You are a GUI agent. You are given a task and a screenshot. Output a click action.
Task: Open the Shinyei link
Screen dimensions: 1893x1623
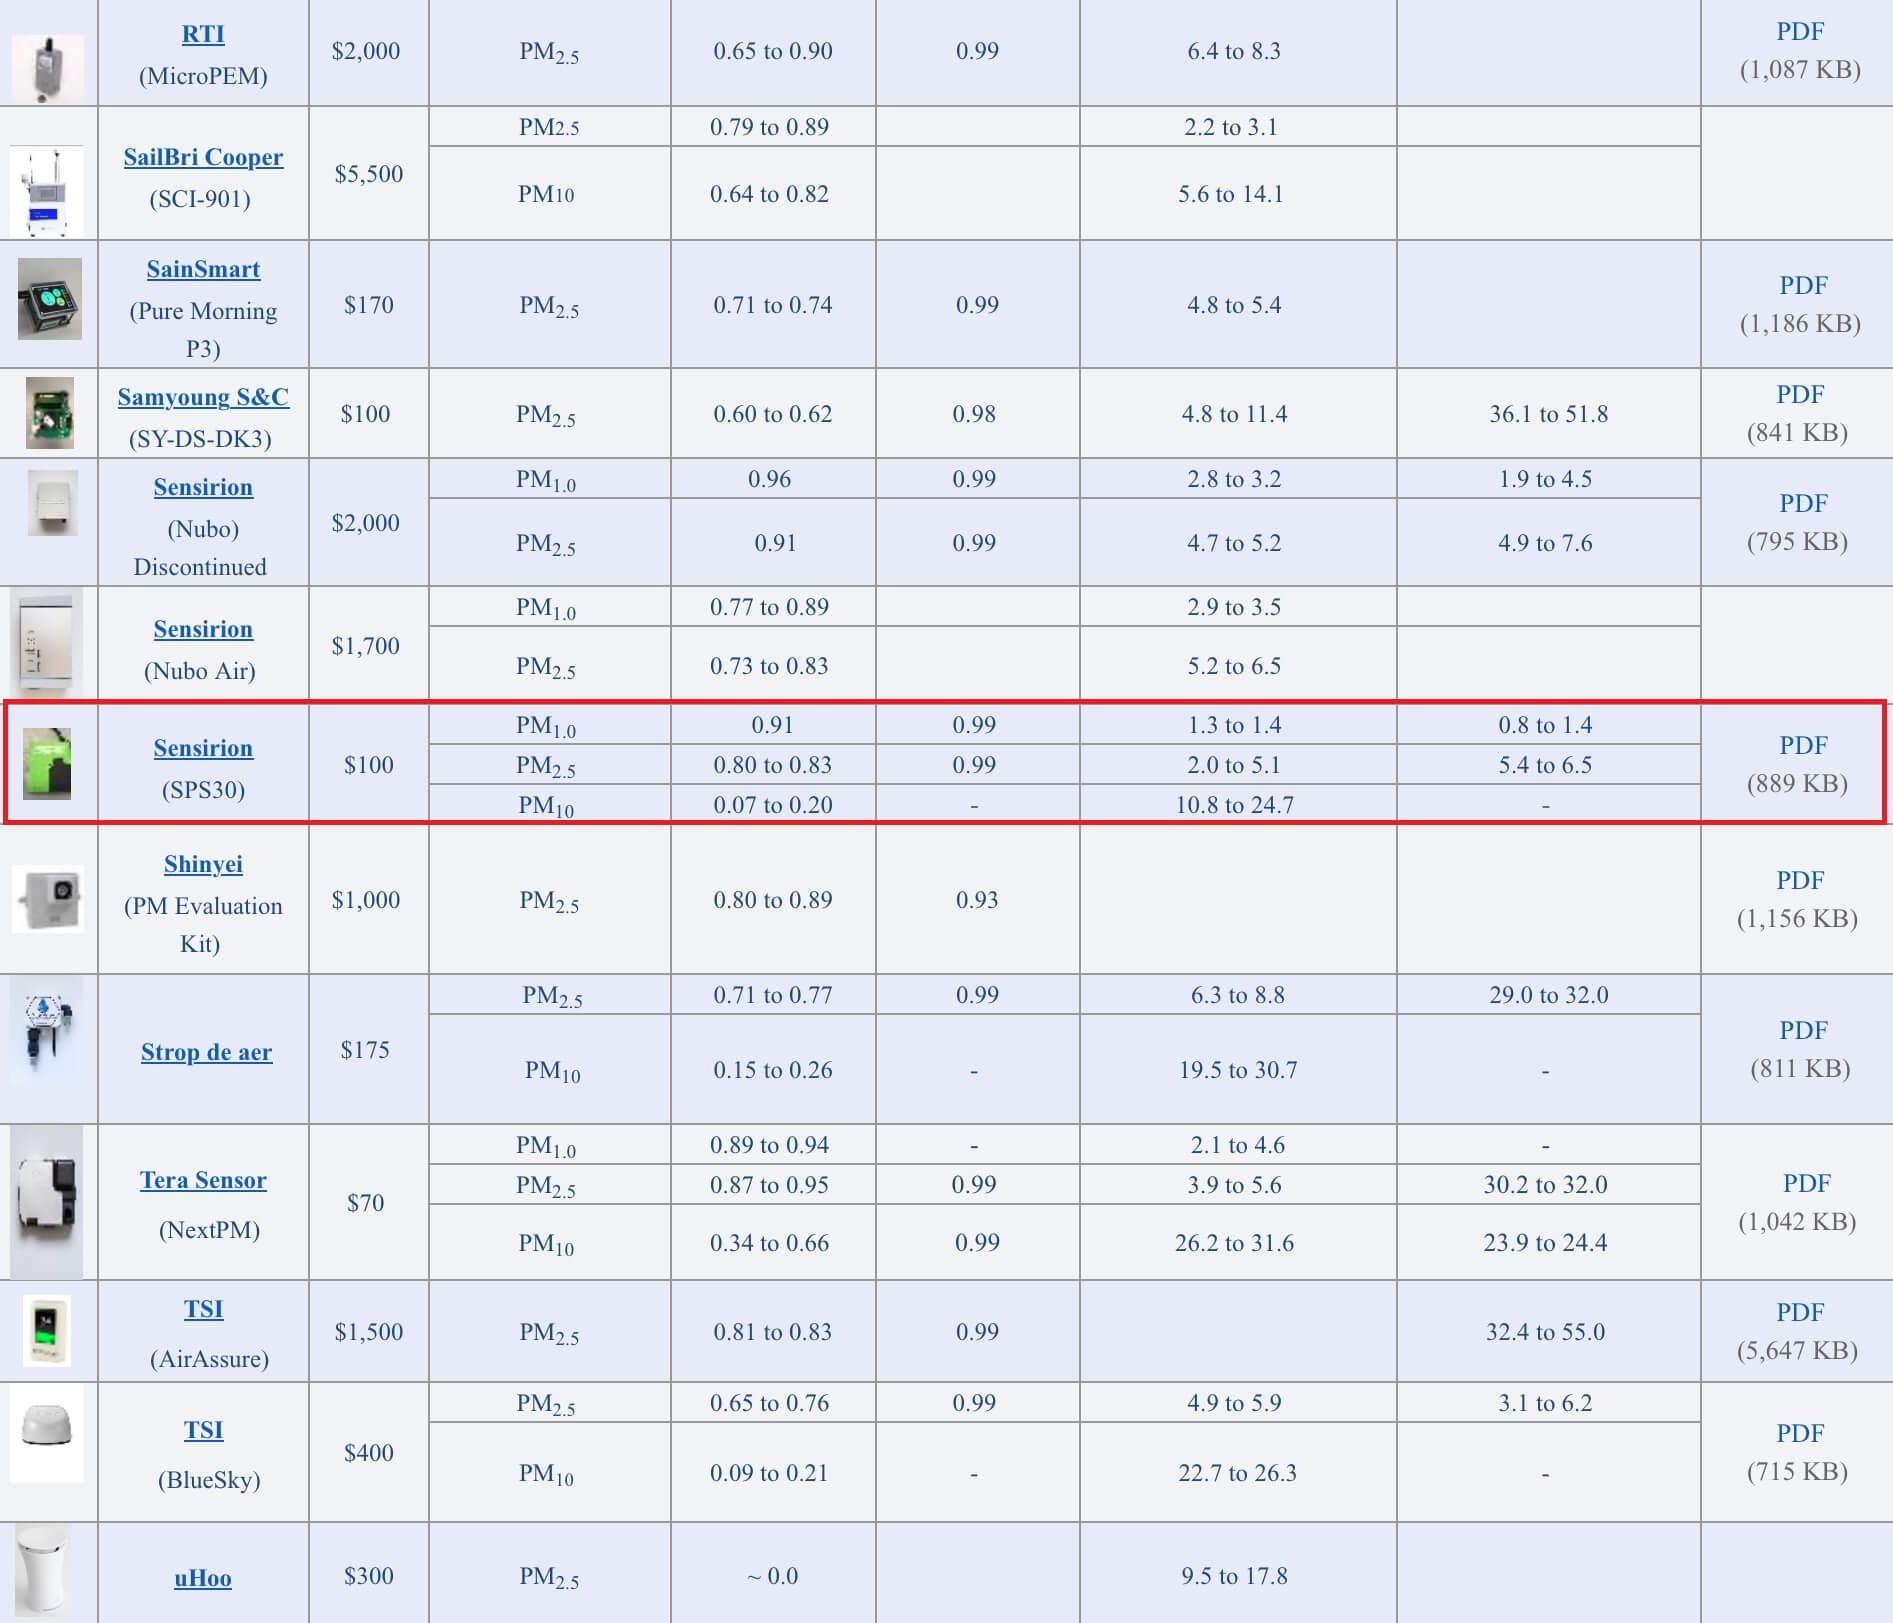click(203, 864)
